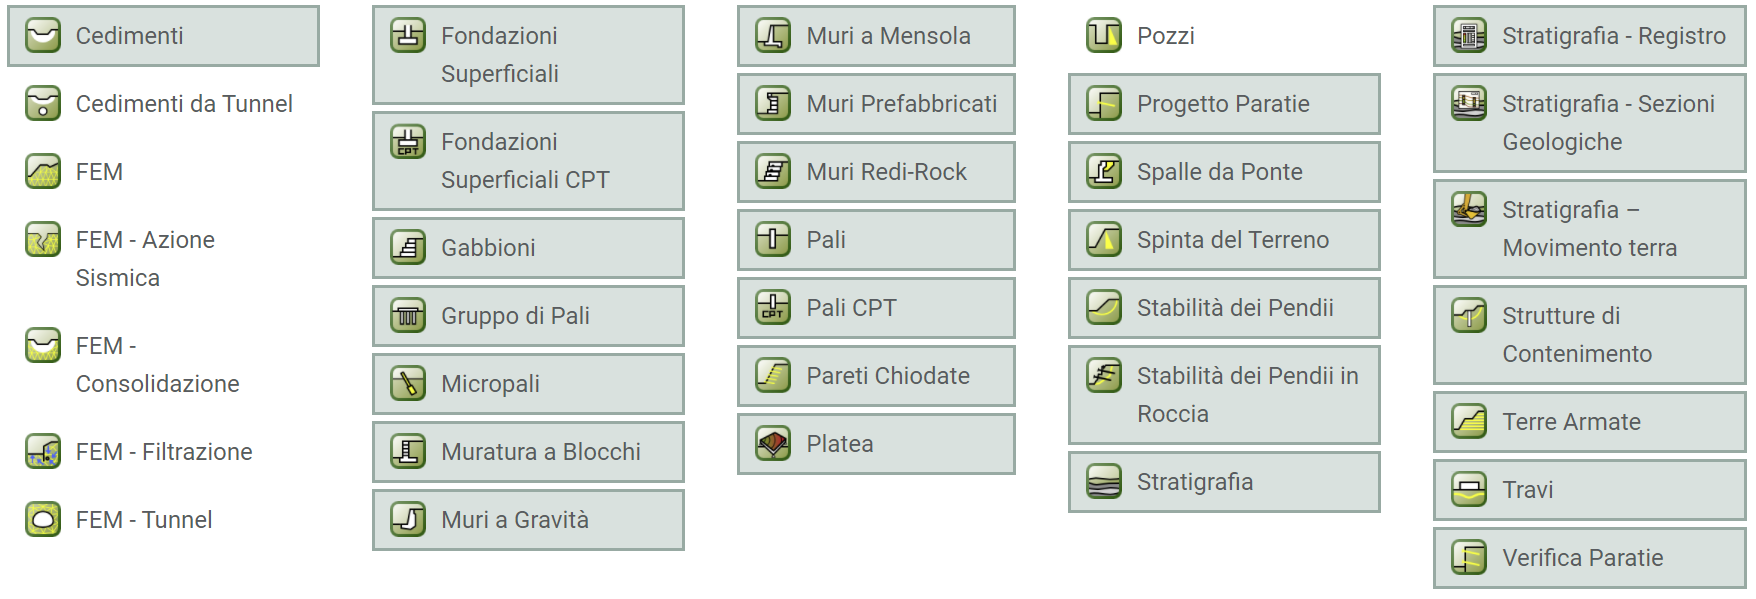The image size is (1756, 599).
Task: Click the Stabilità dei Pendii icon
Action: point(1104,308)
